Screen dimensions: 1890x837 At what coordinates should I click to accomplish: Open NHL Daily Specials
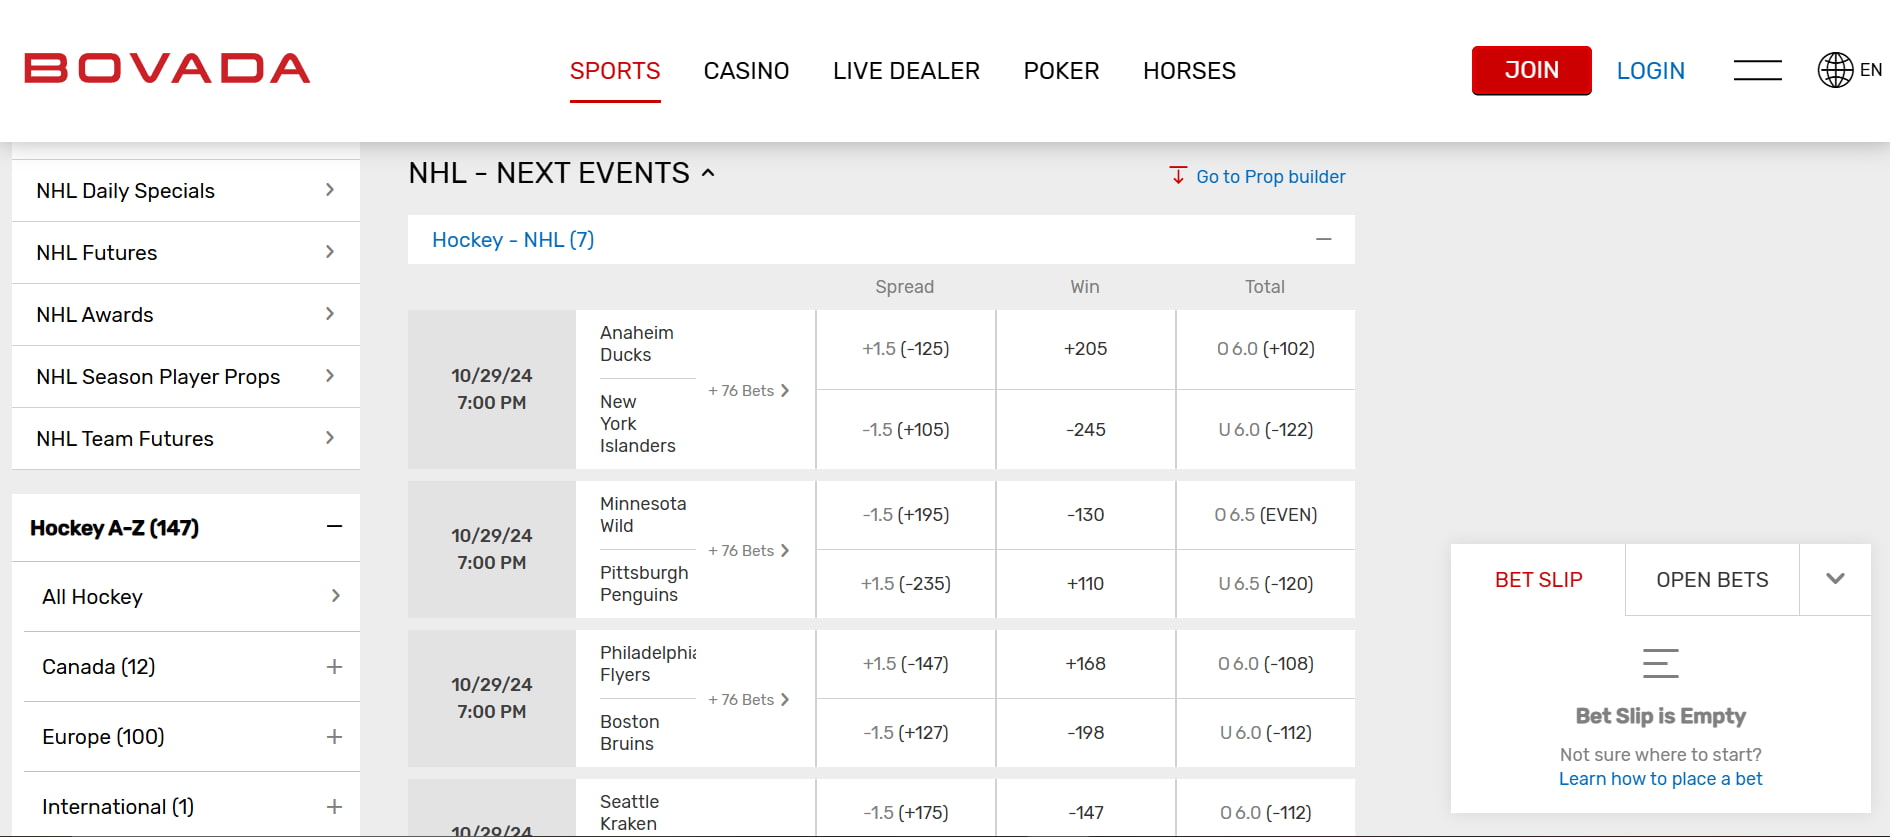(x=186, y=190)
